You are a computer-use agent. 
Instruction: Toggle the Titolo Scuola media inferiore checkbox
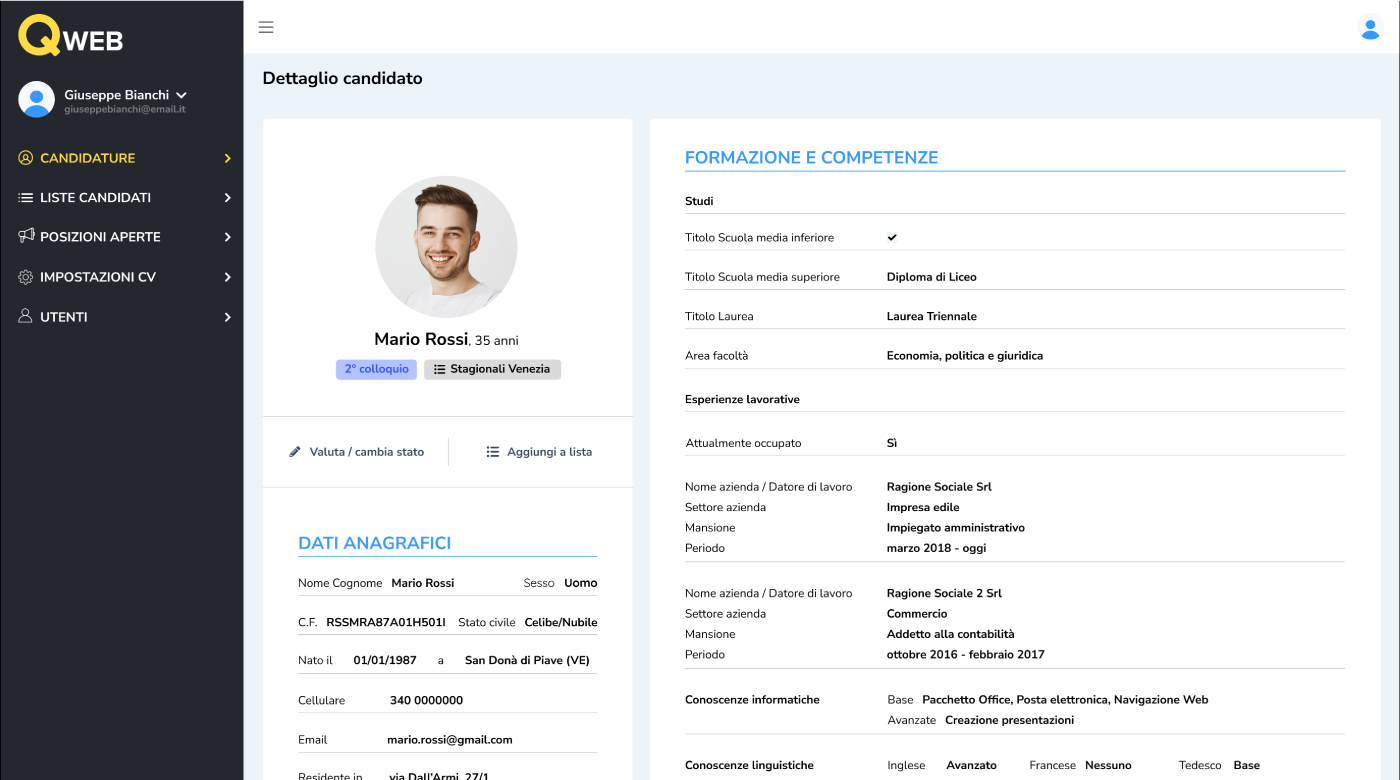point(892,237)
